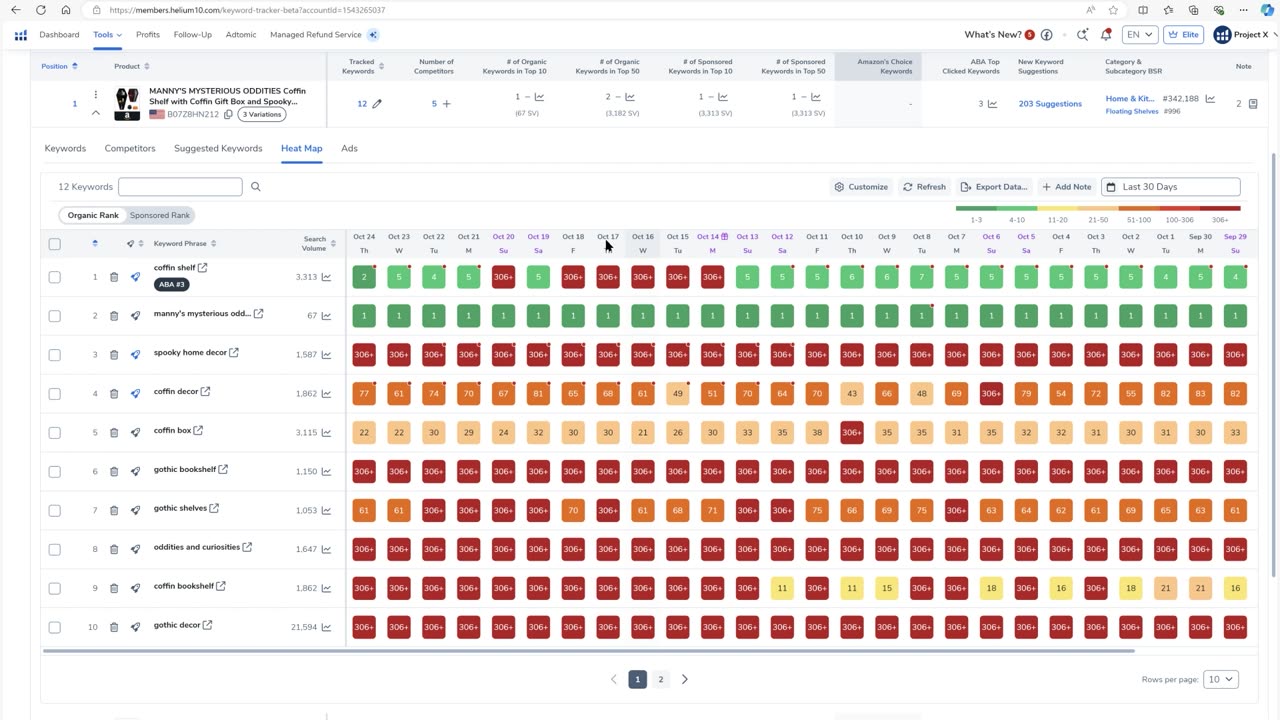1280x720 pixels.
Task: Delete the coffin shelf keyword via trash icon
Action: 114,277
